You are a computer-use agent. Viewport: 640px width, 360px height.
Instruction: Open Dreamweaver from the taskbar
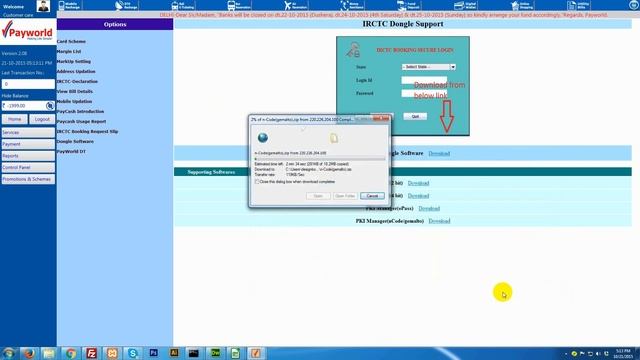215,353
